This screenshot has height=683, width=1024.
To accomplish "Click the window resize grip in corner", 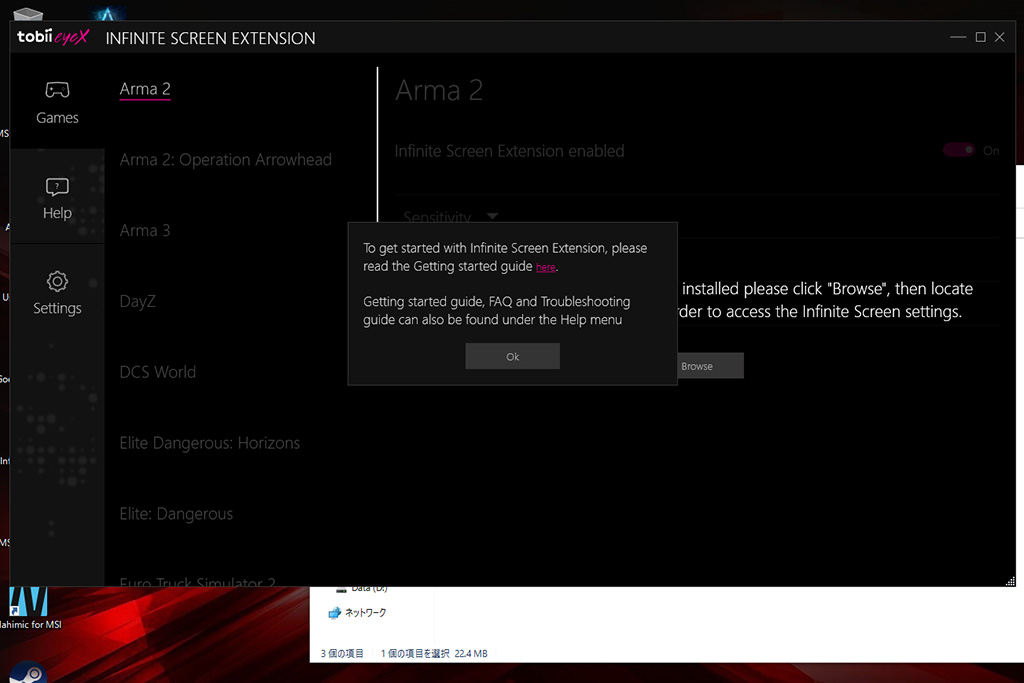I will pos(1010,580).
